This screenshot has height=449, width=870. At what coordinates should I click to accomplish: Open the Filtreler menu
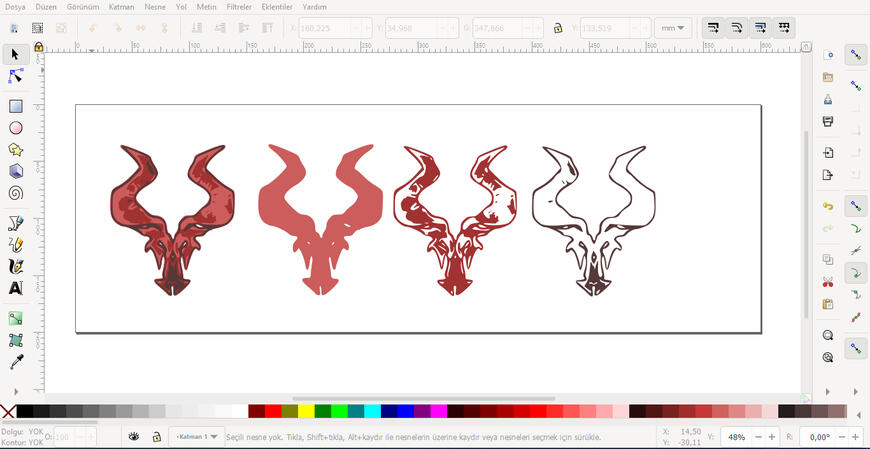(x=239, y=6)
